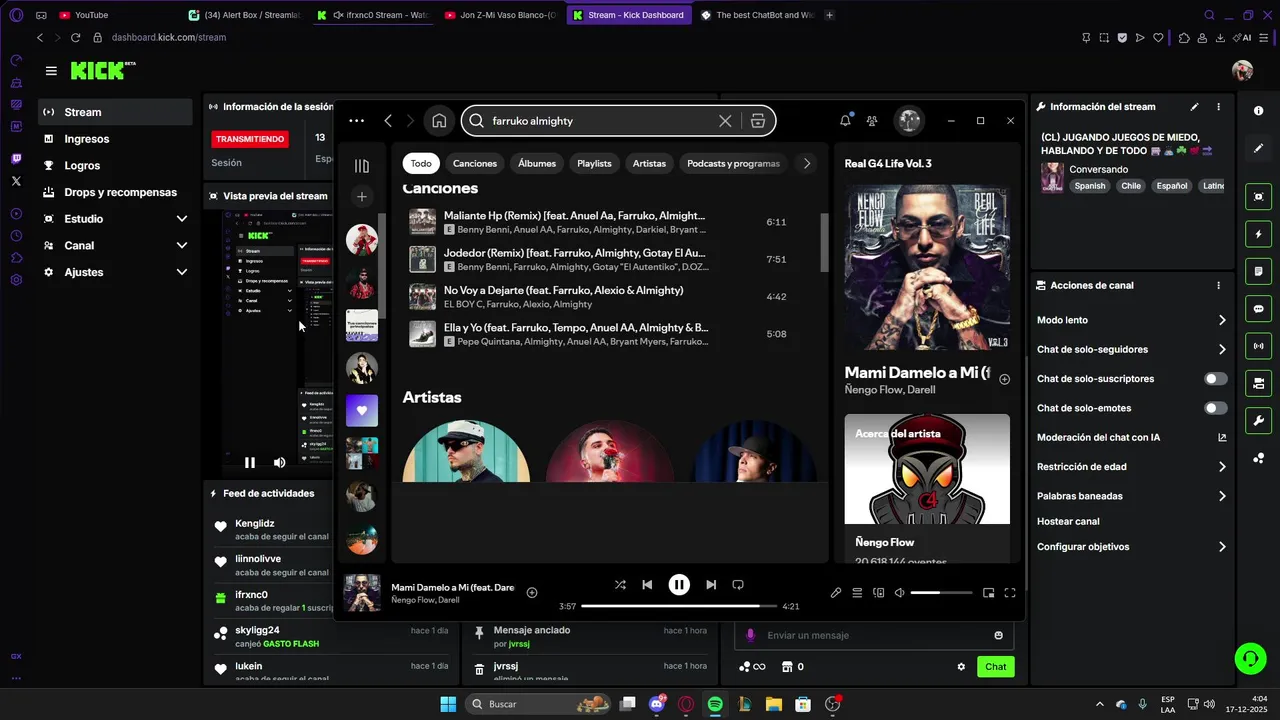This screenshot has height=720, width=1280.
Task: Open Chat de solo-seguidores arrow
Action: pos(1222,350)
